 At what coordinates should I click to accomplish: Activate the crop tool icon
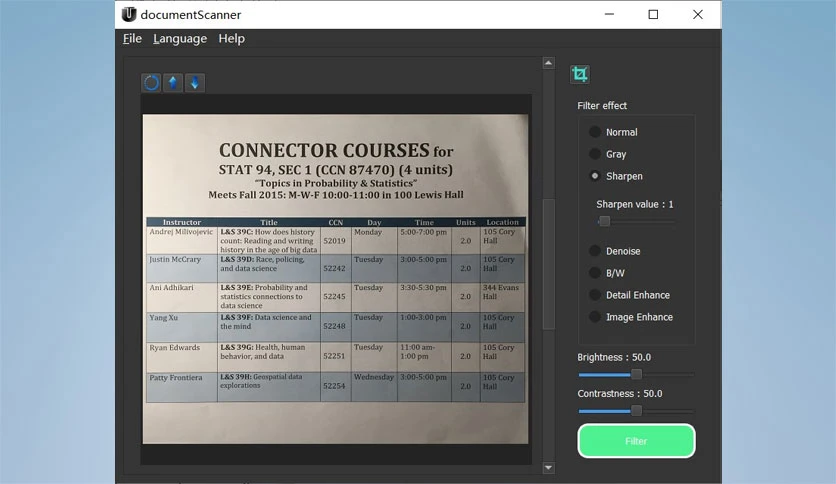[580, 74]
